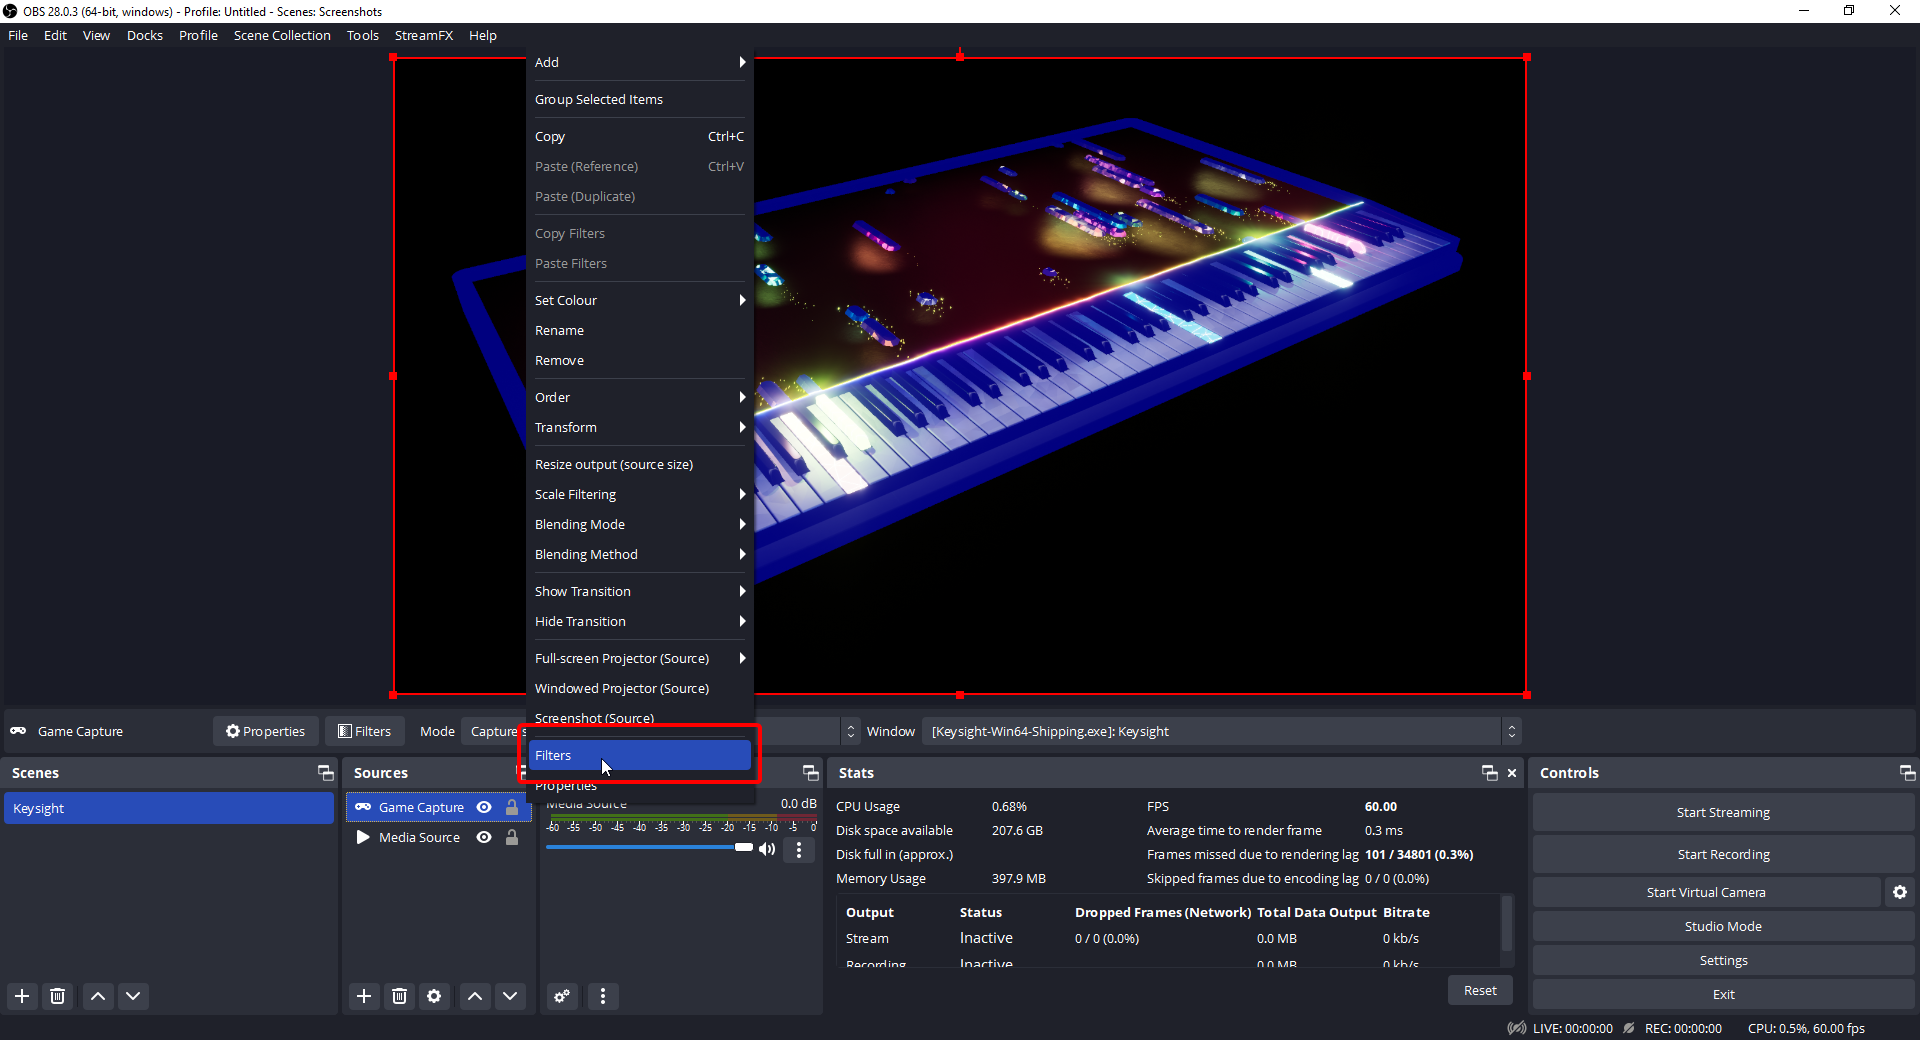
Task: Open the File menu
Action: pos(18,35)
